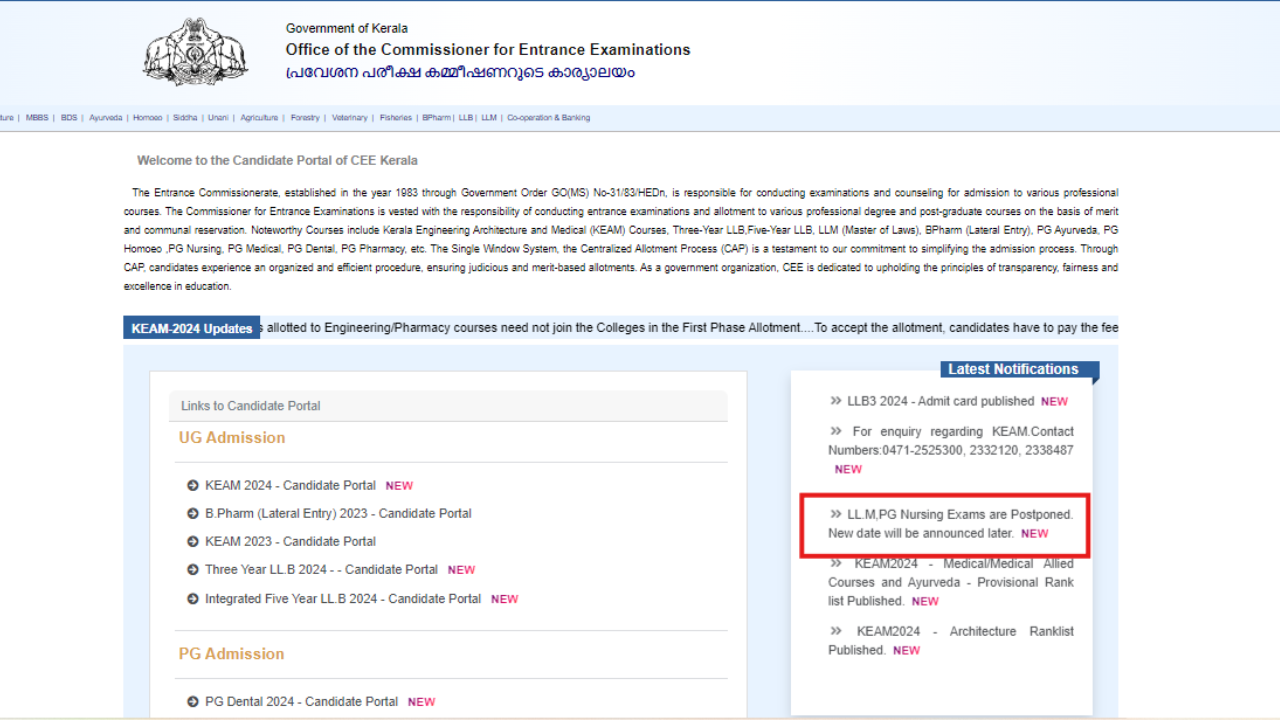
Task: Click the 'Government of Kerala' header text
Action: click(x=347, y=28)
